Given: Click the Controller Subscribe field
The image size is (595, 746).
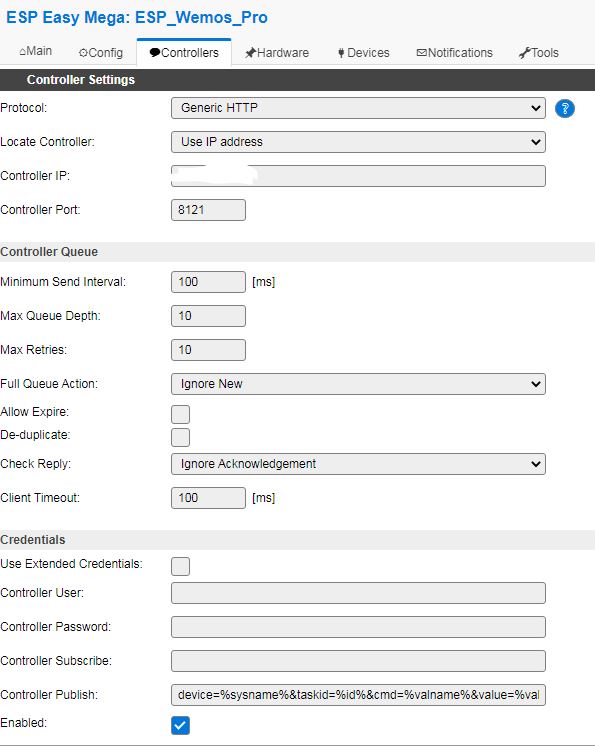Looking at the screenshot, I should click(x=358, y=661).
